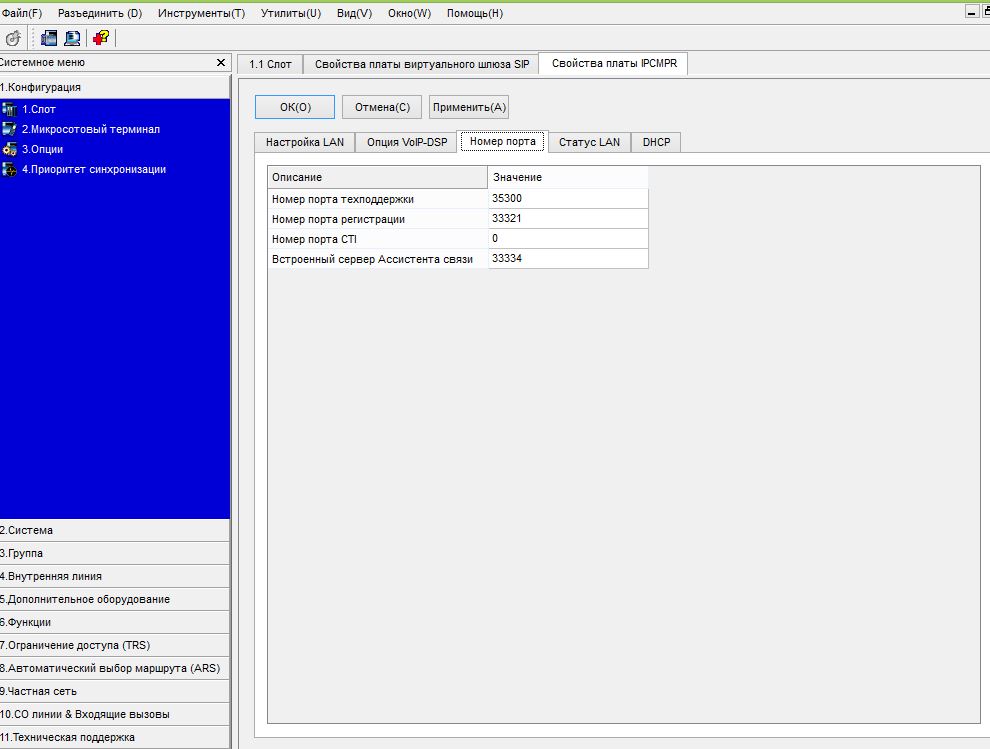Edit the CTI port value 0
990x749 pixels.
coord(568,239)
